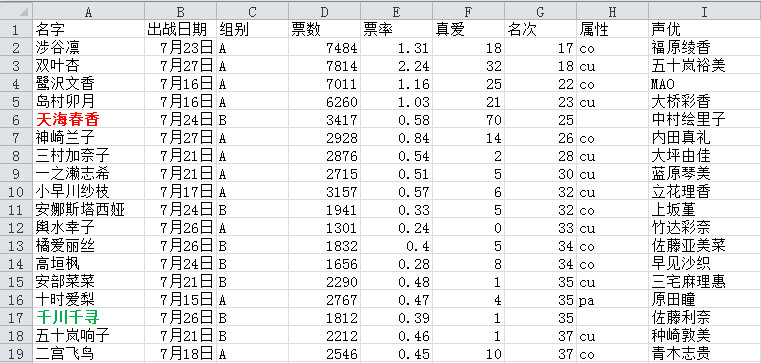Image resolution: width=761 pixels, height=363 pixels.
Task: Click the select-all corner triangle
Action: [17, 10]
